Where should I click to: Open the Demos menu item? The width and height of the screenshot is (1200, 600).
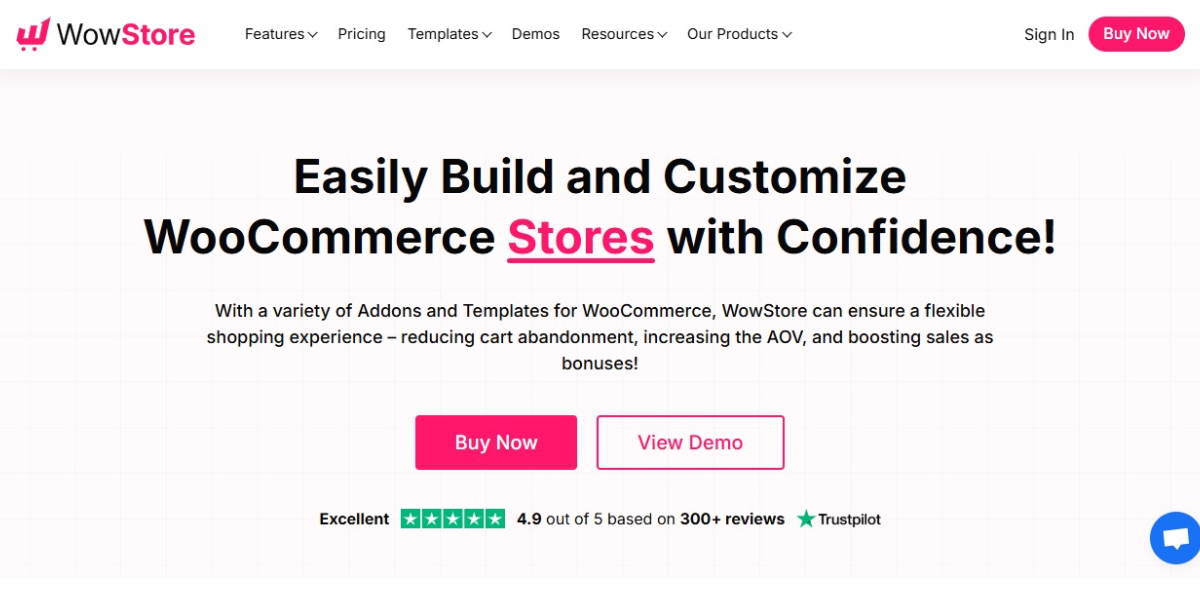pos(536,34)
